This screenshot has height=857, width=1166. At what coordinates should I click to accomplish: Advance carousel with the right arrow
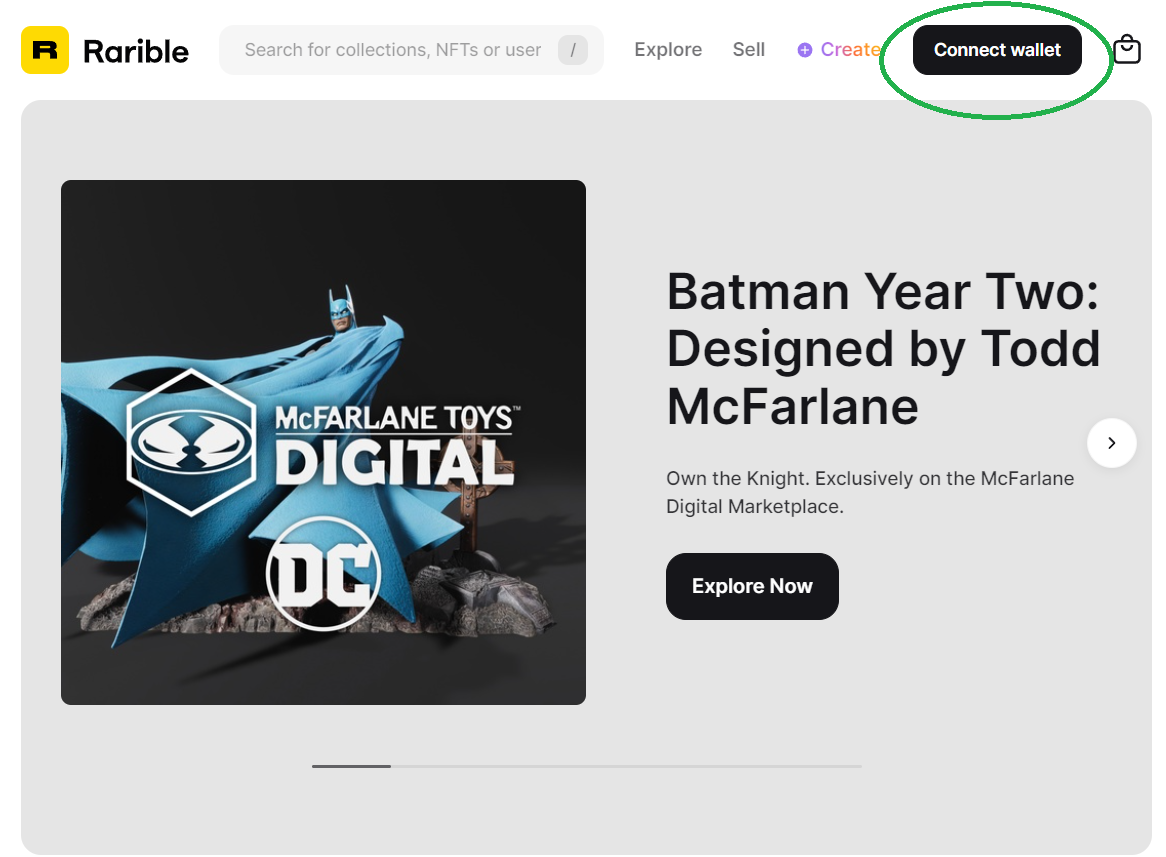[x=1112, y=443]
